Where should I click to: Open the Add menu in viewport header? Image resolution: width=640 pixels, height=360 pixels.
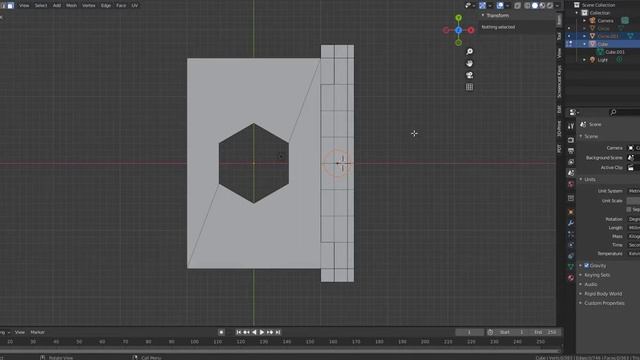point(57,5)
